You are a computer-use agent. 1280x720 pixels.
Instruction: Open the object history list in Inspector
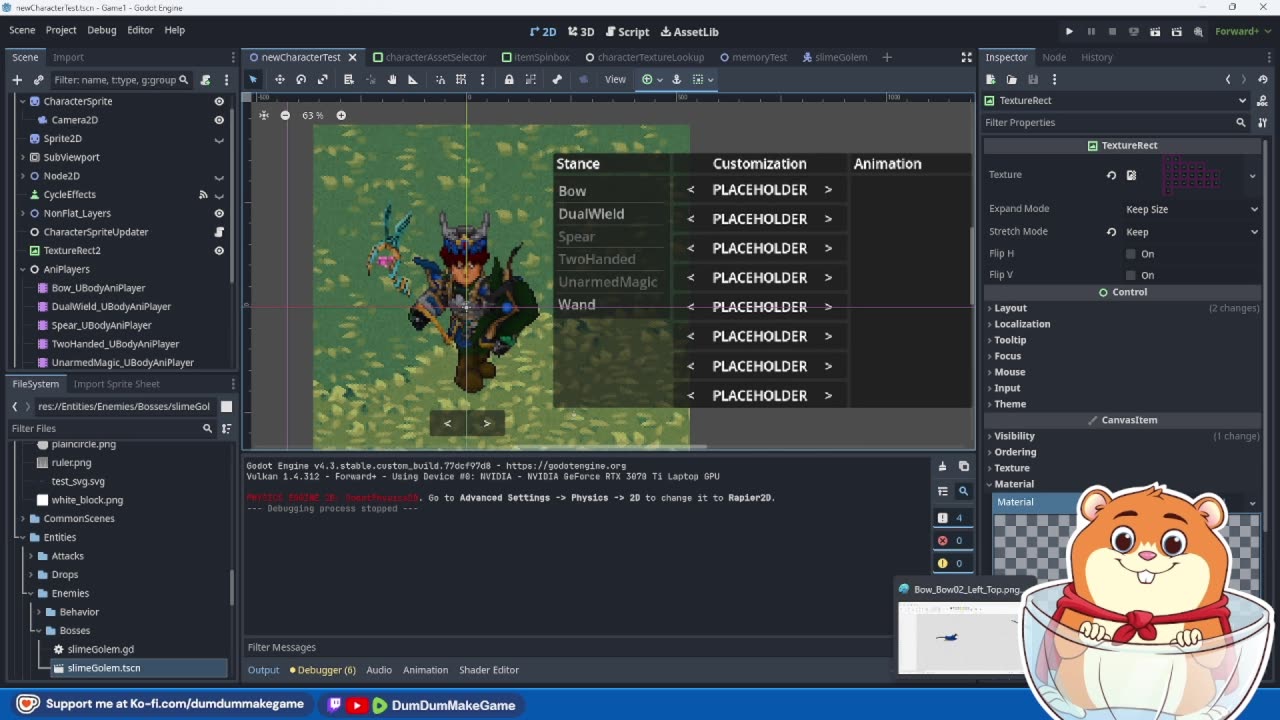[1263, 79]
